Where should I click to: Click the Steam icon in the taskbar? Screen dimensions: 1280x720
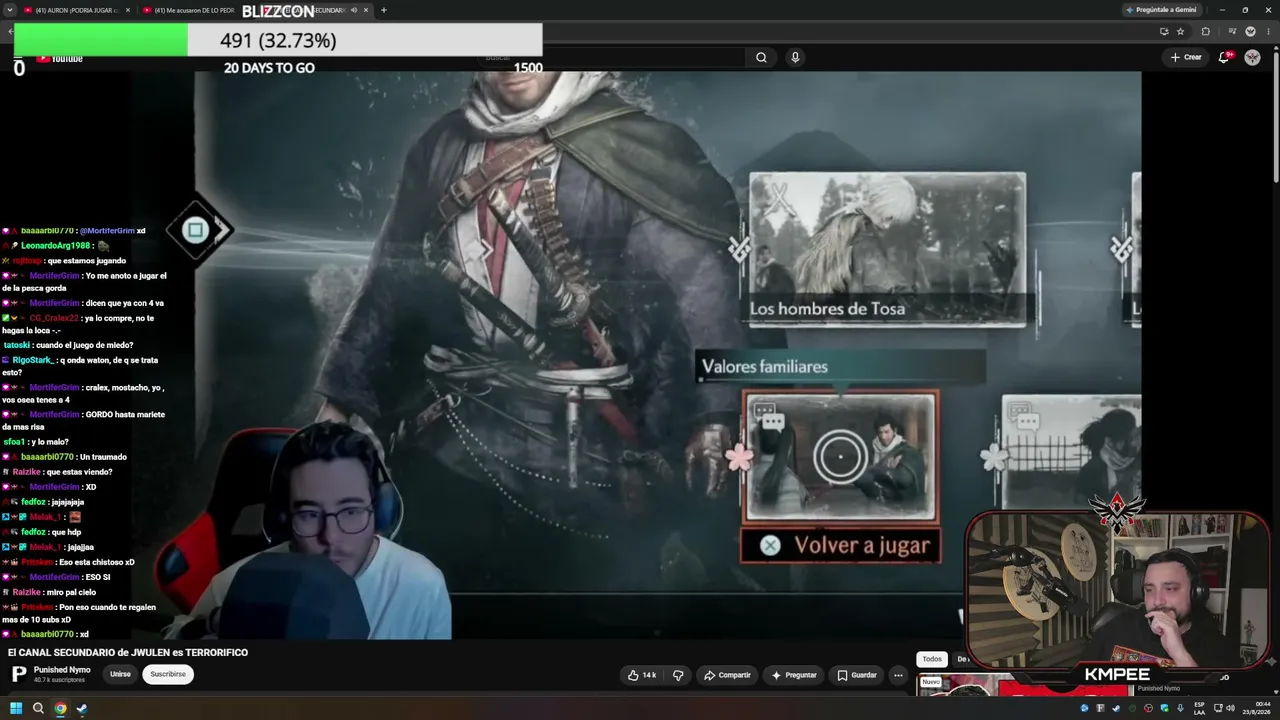[x=82, y=708]
